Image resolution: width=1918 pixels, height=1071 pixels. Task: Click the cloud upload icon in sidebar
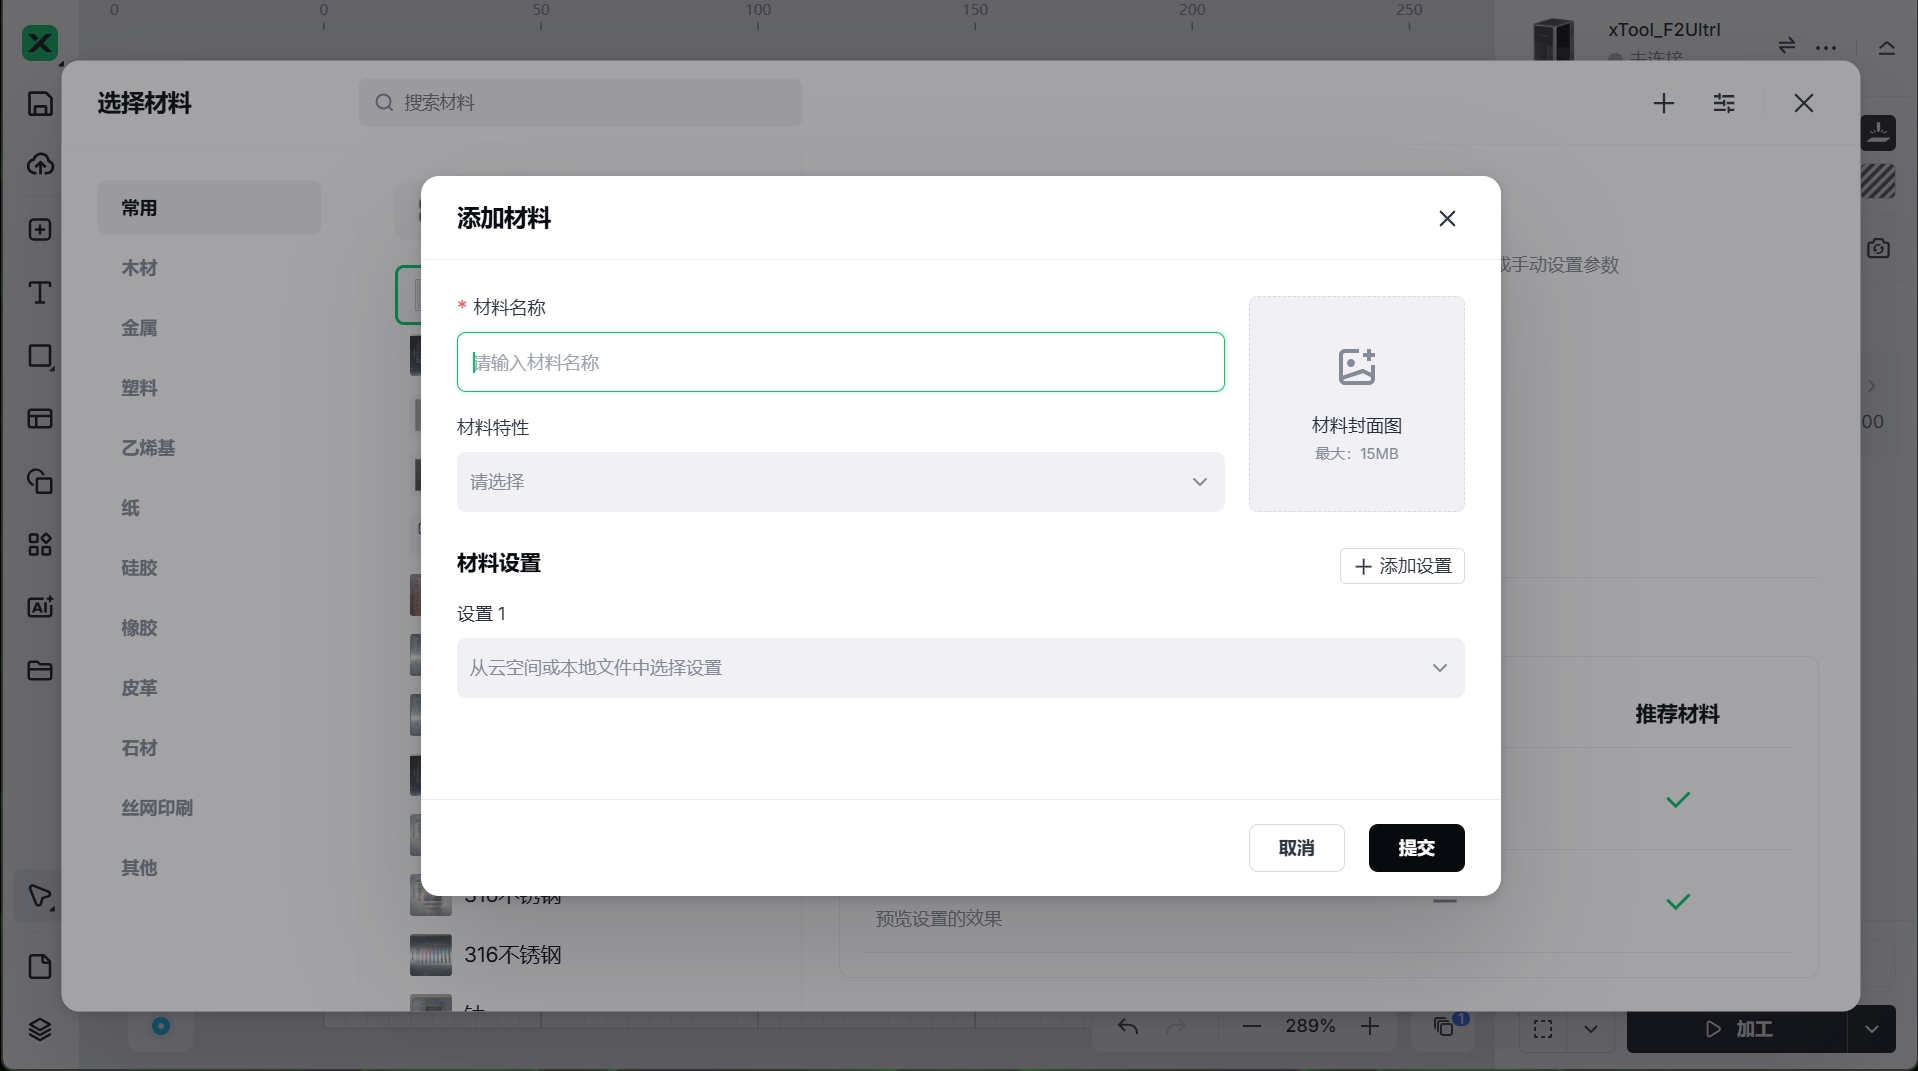tap(40, 165)
